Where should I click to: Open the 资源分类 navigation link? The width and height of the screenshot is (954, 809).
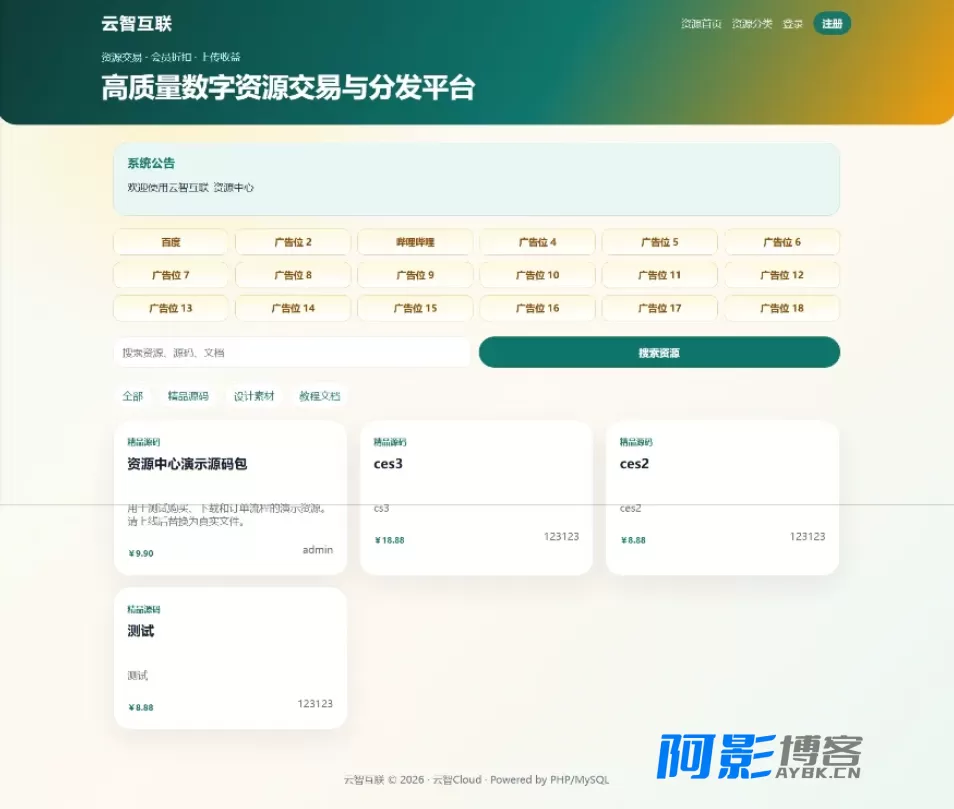(x=752, y=24)
